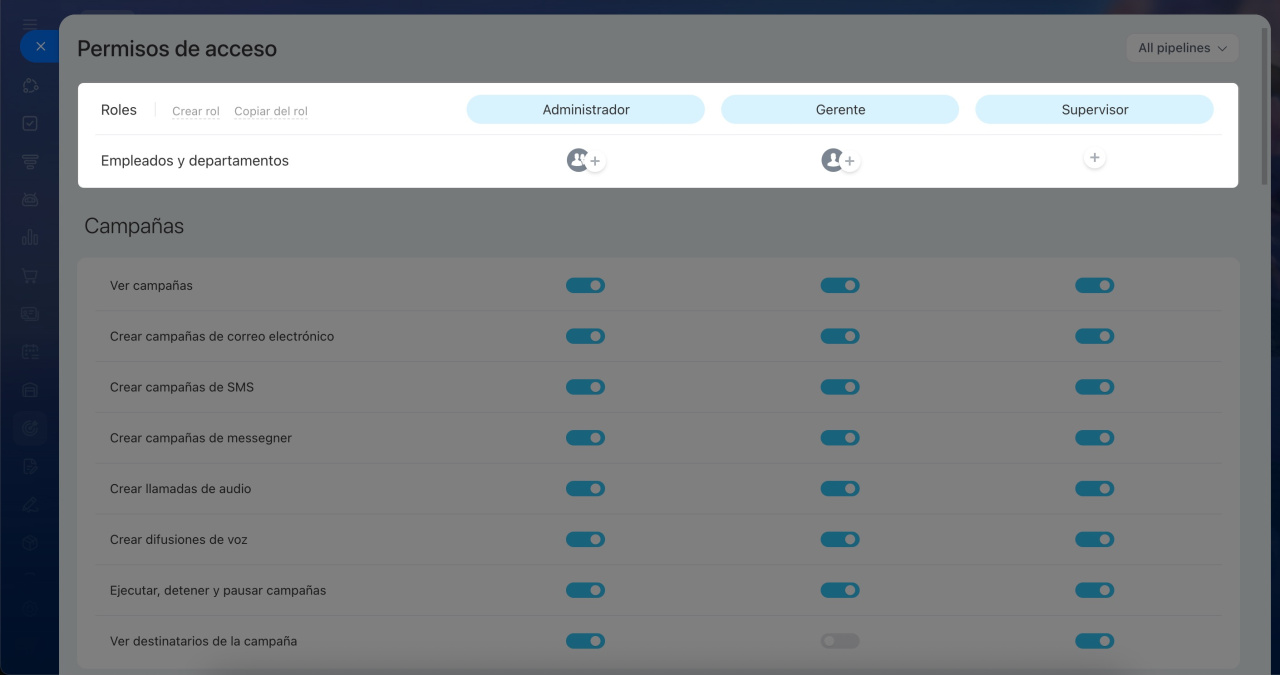Toggle Crear campañas de SMS for Gerente
Image resolution: width=1280 pixels, height=675 pixels.
click(840, 387)
